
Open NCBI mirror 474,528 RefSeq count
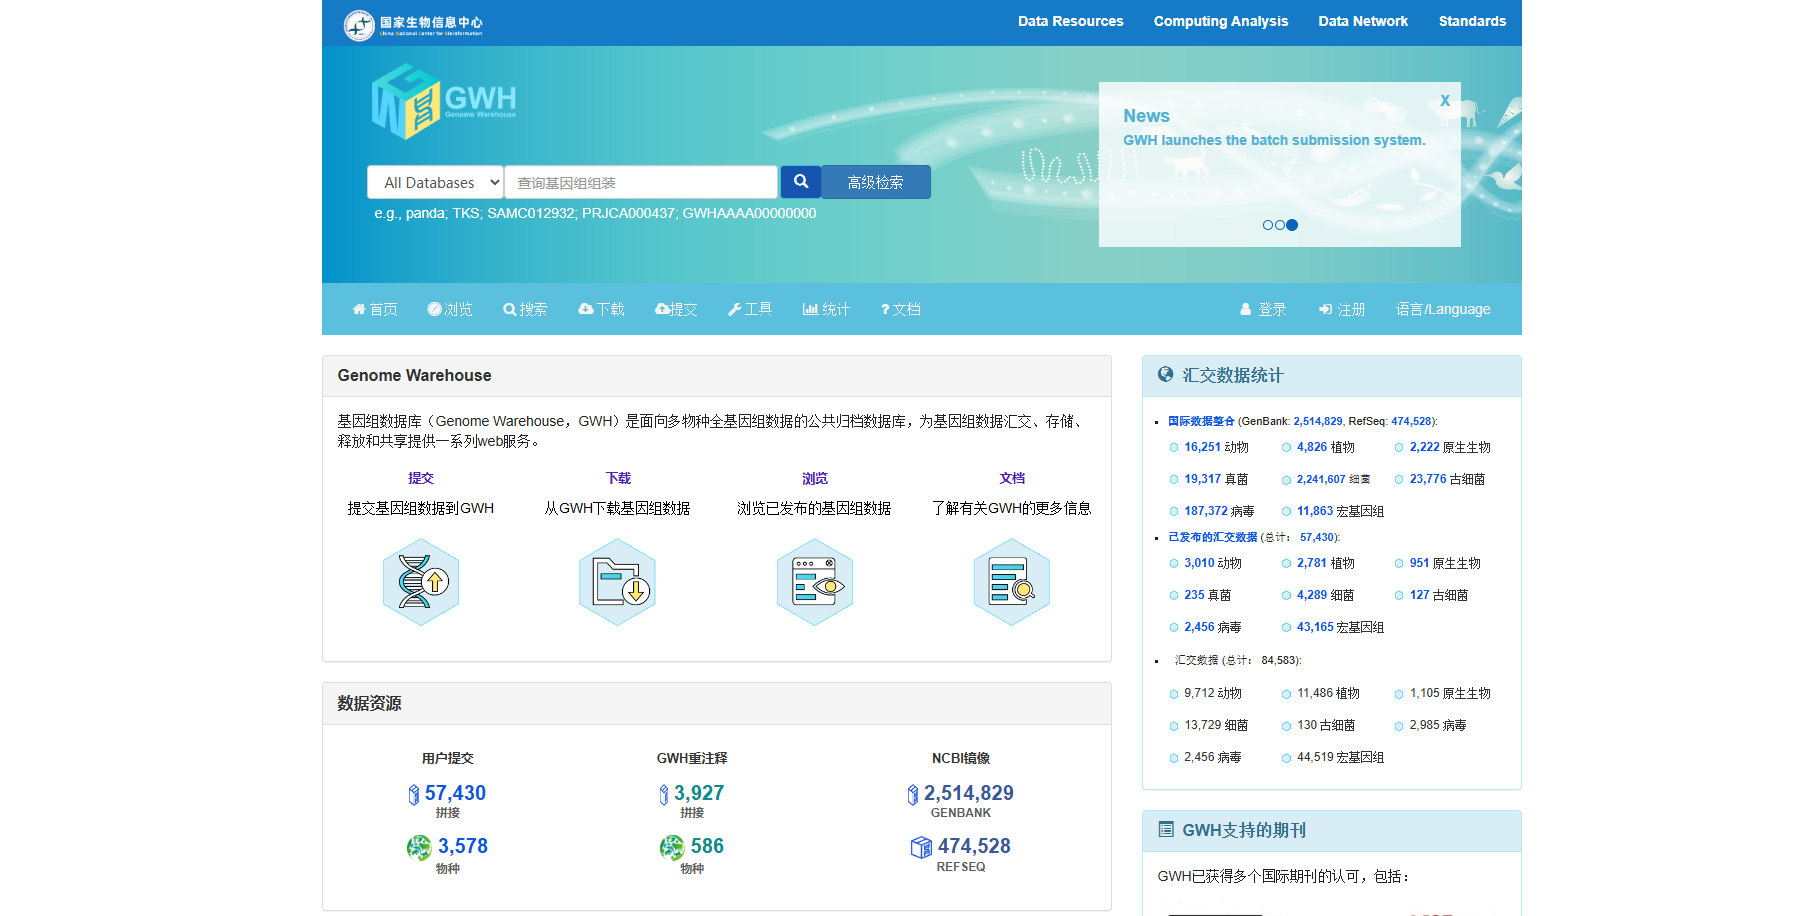[x=974, y=846]
